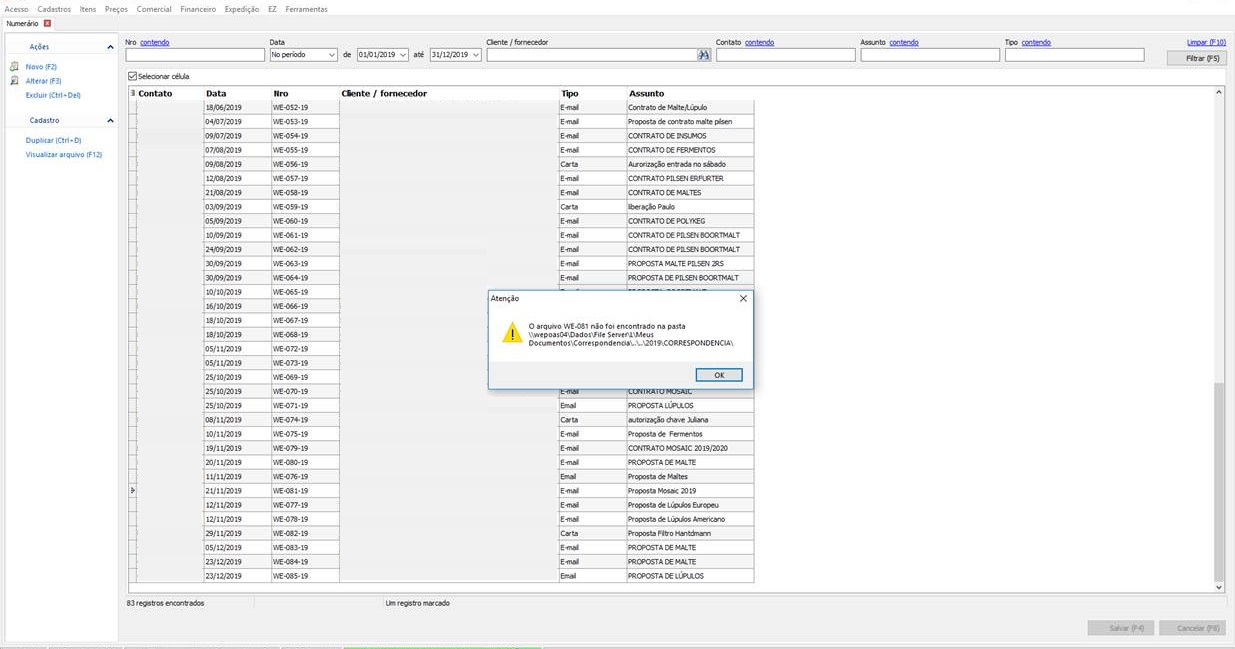Click the warning icon in the Atenção dialog

click(512, 334)
